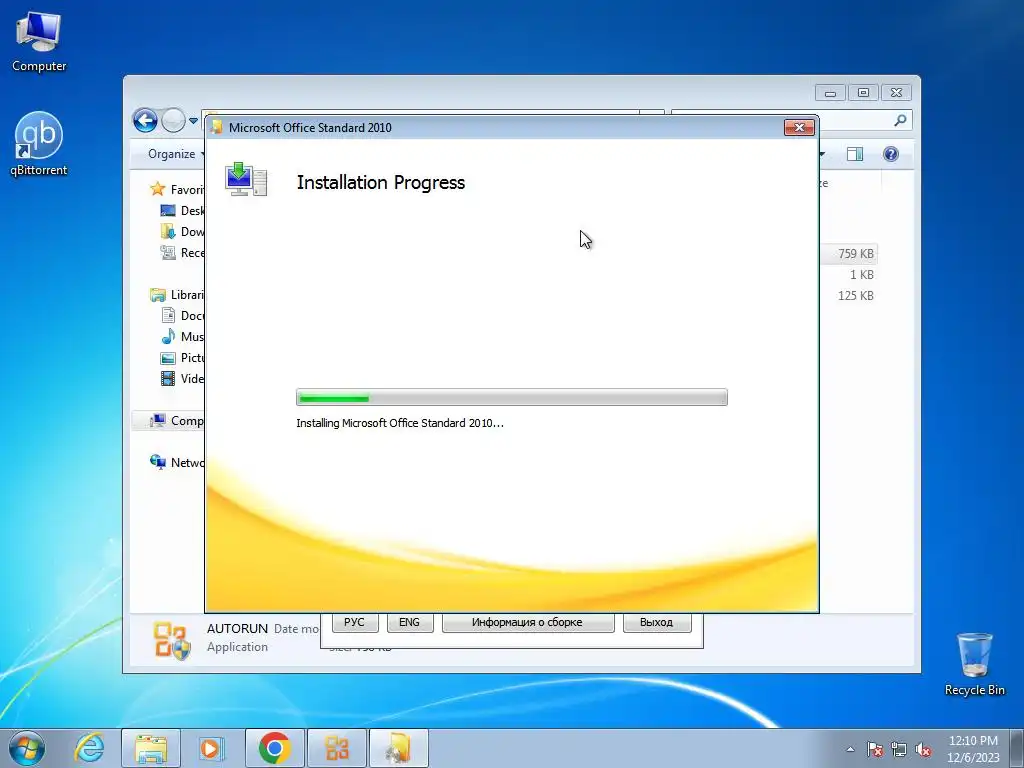The image size is (1024, 768).
Task: Click the Installation Progress heading
Action: pyautogui.click(x=381, y=182)
